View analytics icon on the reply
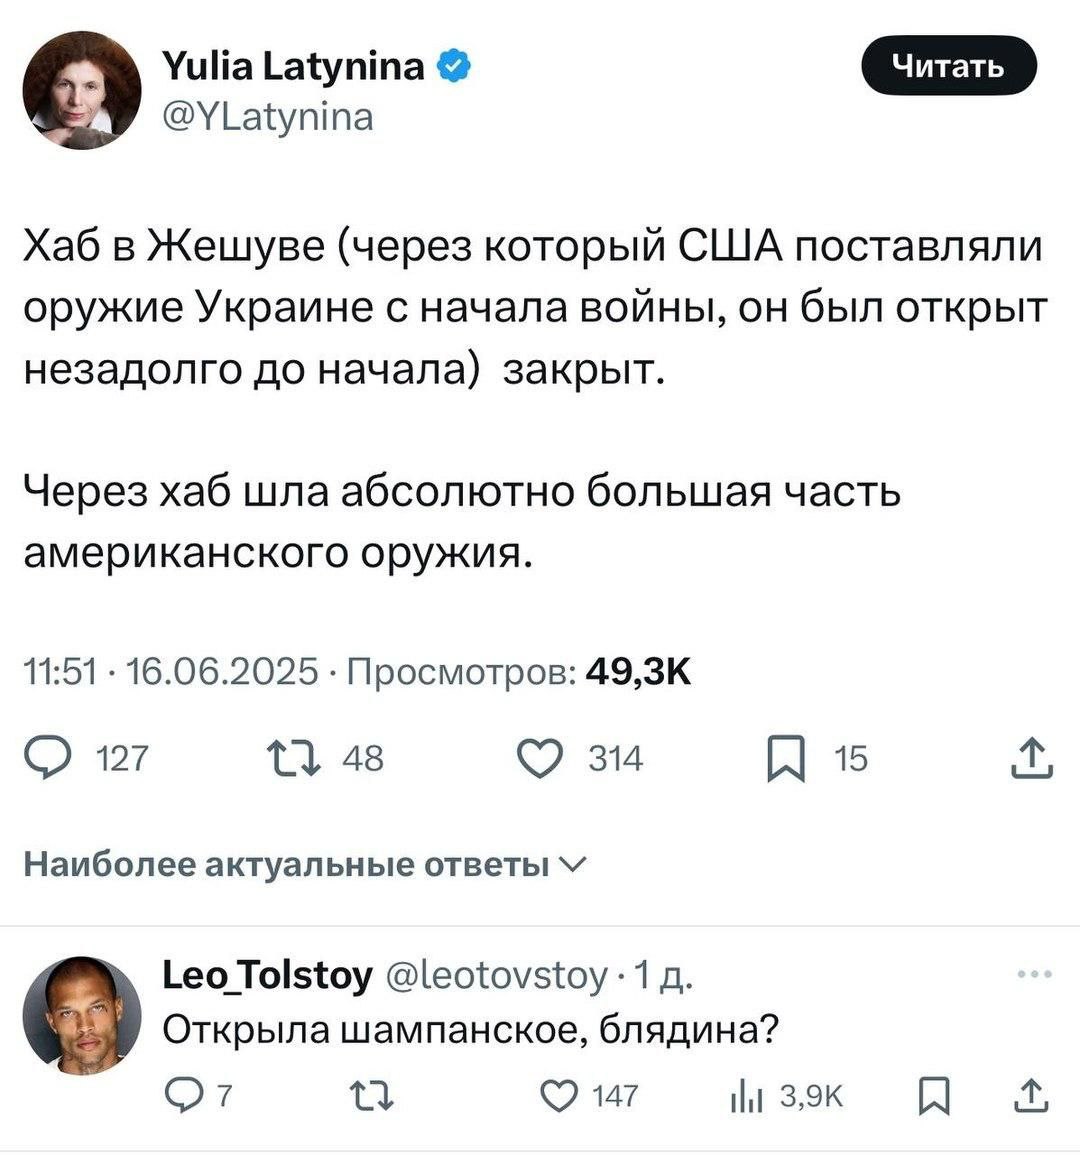Viewport: 1080px width, 1155px height. 745,1098
